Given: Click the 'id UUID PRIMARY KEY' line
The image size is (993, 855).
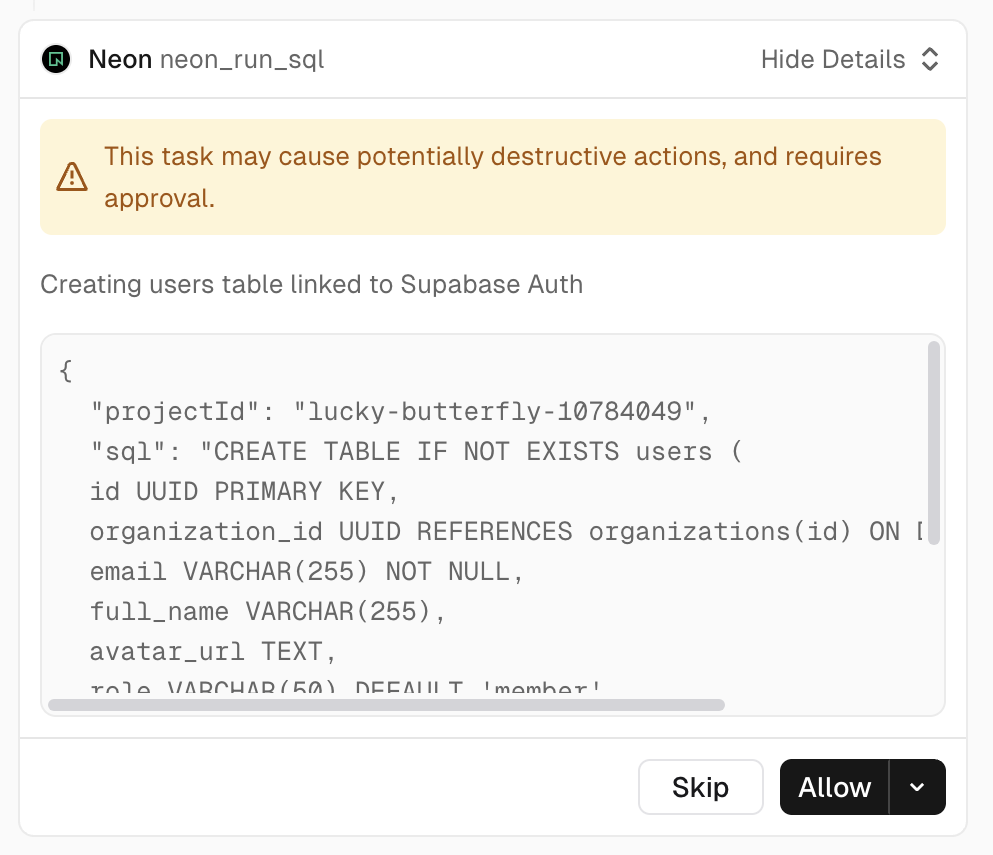Looking at the screenshot, I should (x=244, y=491).
